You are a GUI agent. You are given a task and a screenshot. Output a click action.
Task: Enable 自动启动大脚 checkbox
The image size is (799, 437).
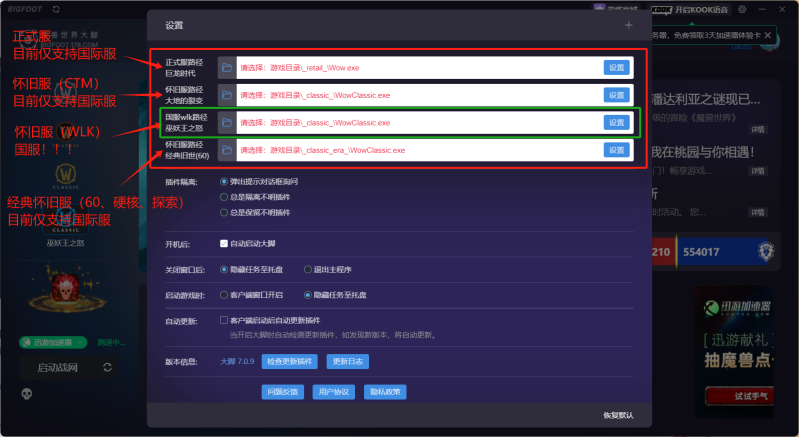224,243
